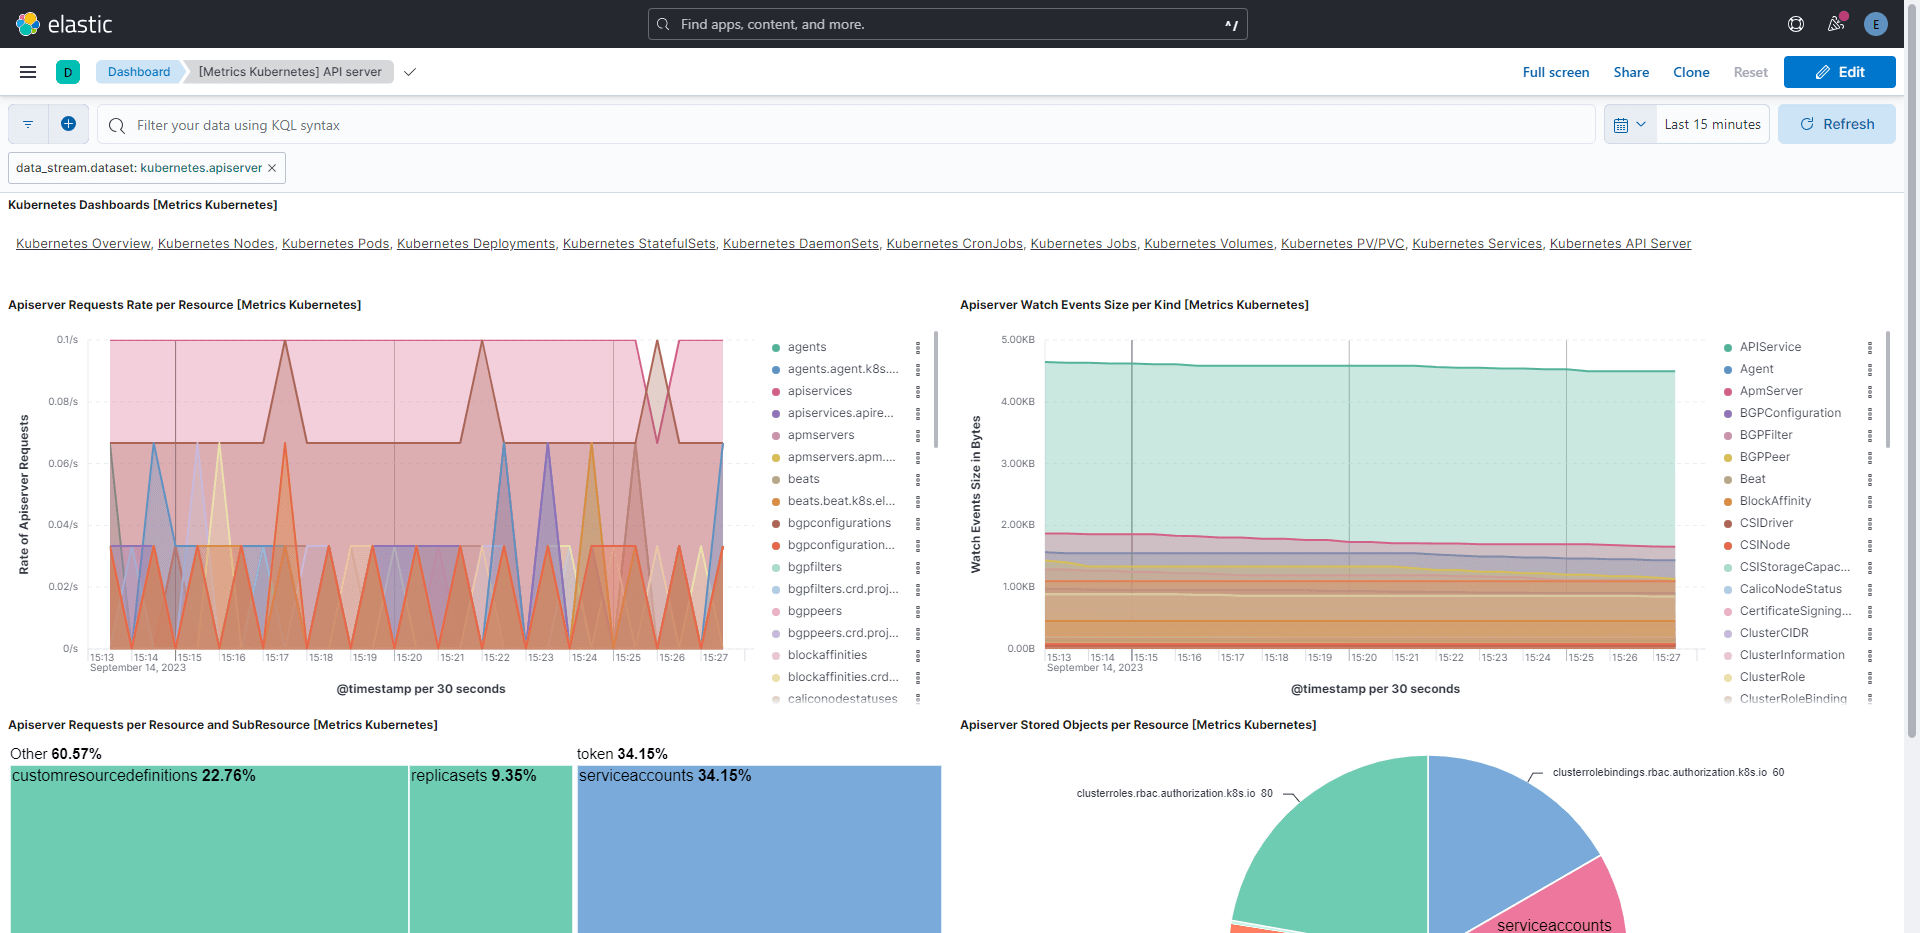Toggle the CertificateSigning legend series
Viewport: 1920px width, 933px height.
click(x=1795, y=611)
